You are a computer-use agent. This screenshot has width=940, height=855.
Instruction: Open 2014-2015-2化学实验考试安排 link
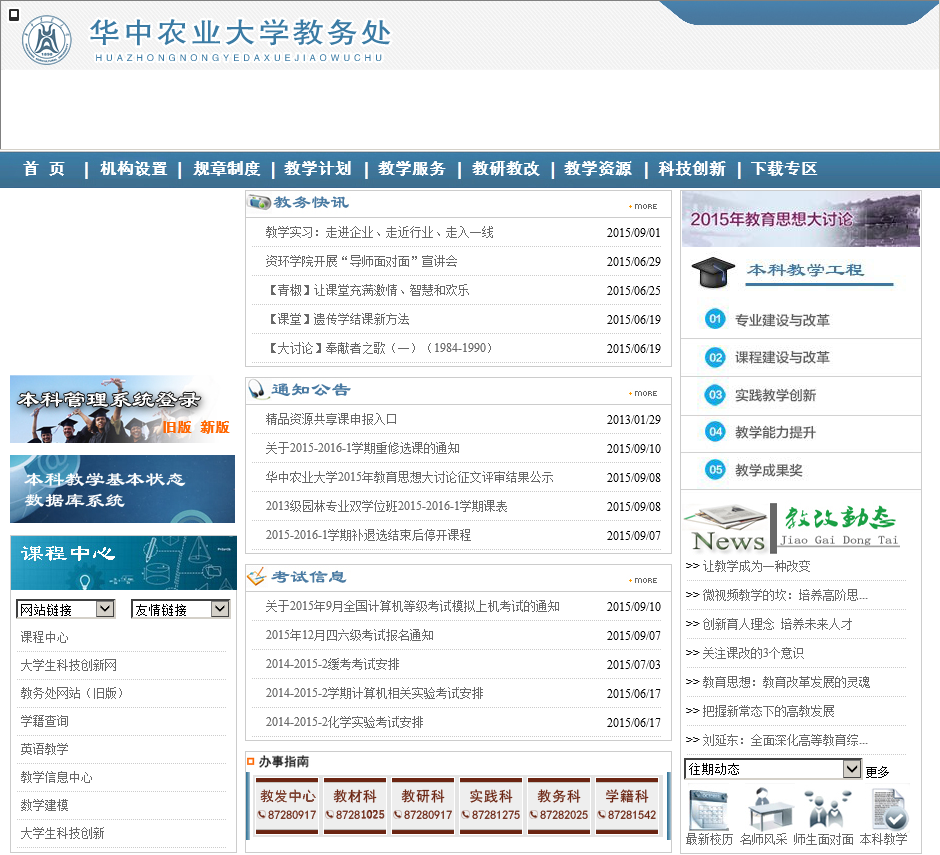pos(345,722)
